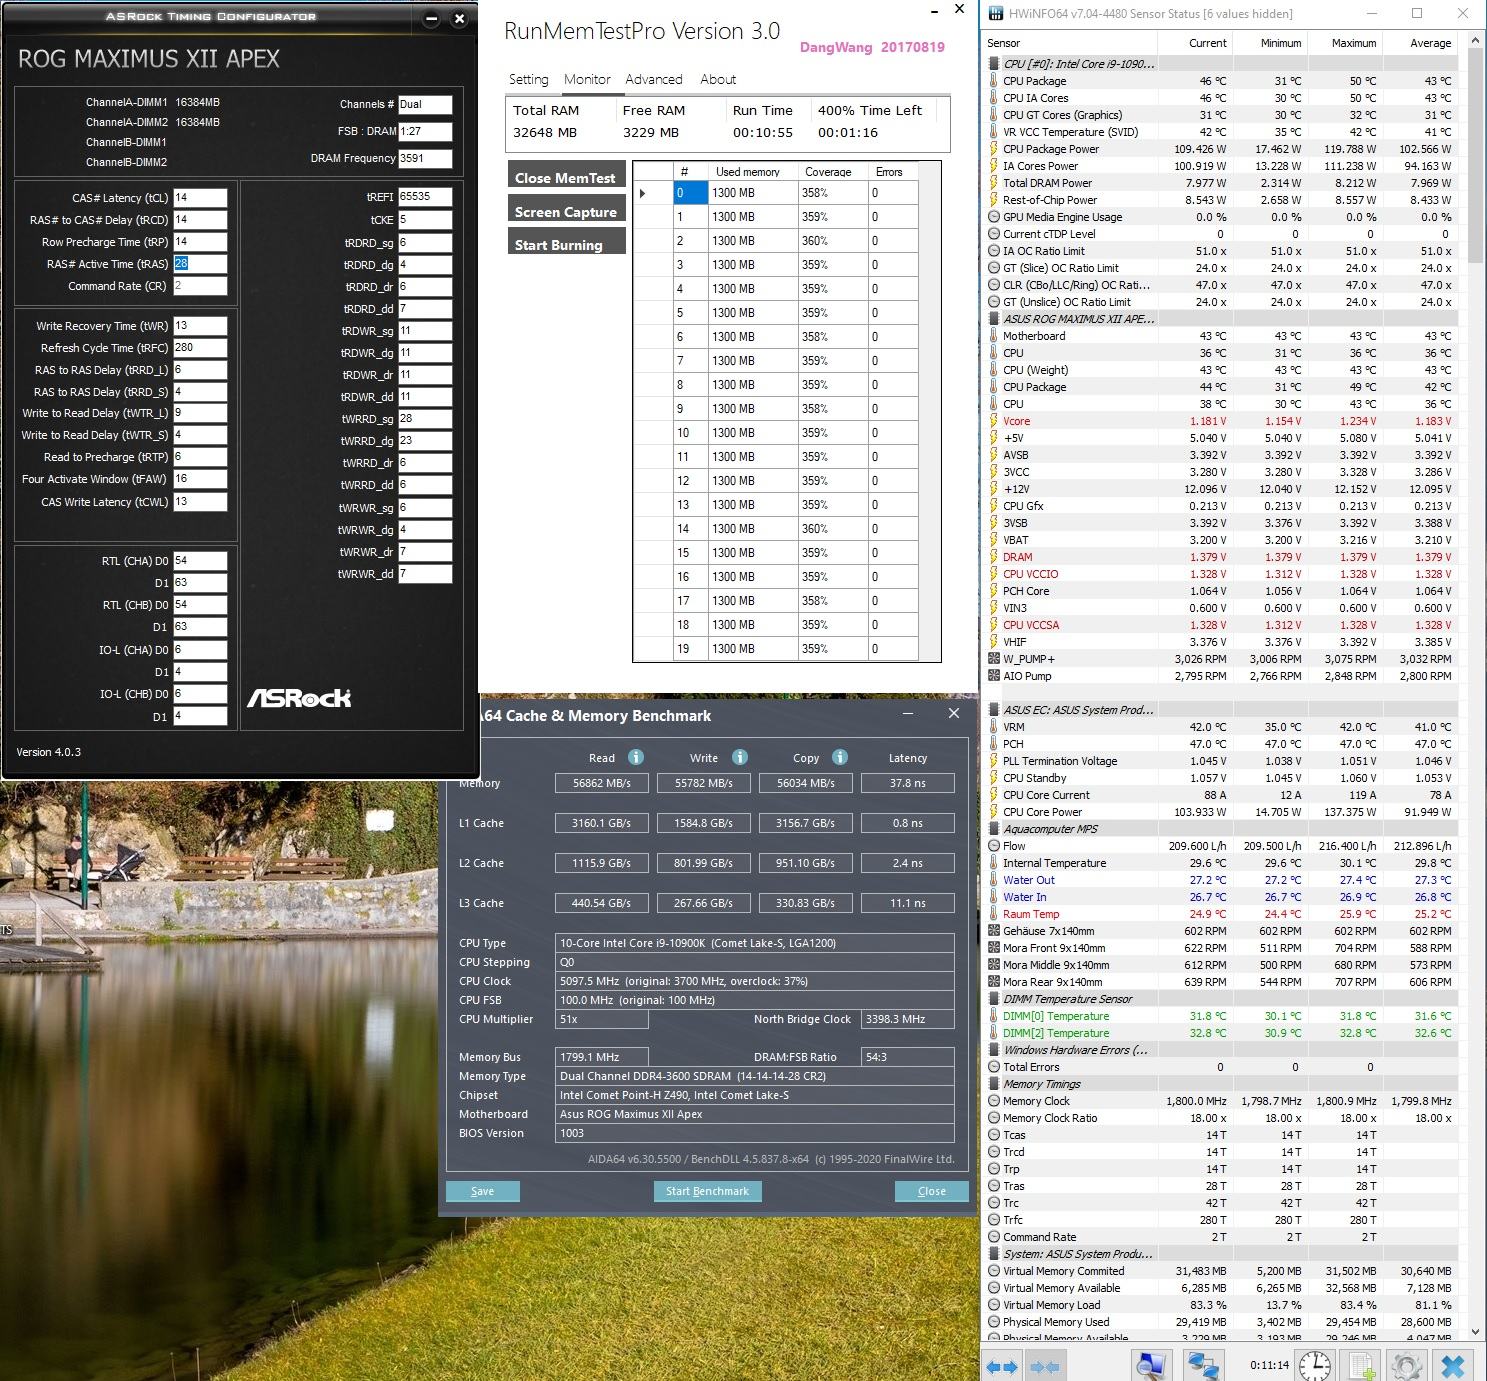The height and width of the screenshot is (1381, 1487).
Task: Click row selector arrow for row 0 in RunMemTestPro
Action: (x=653, y=193)
